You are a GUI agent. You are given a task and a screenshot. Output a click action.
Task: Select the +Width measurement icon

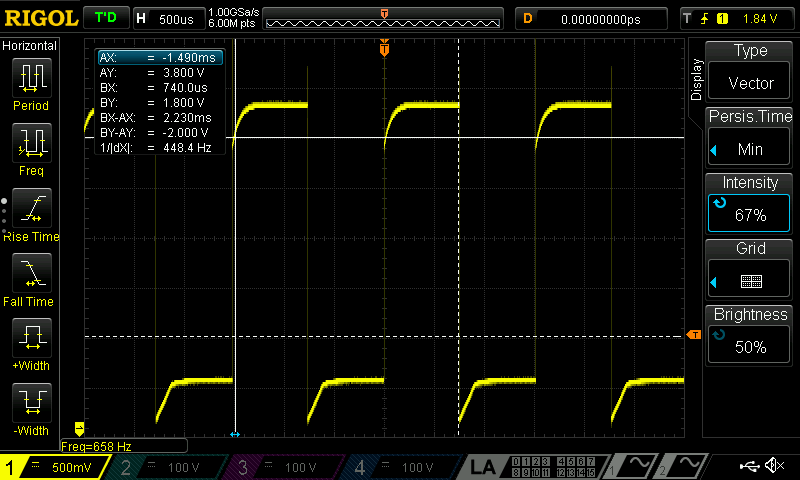(x=32, y=338)
